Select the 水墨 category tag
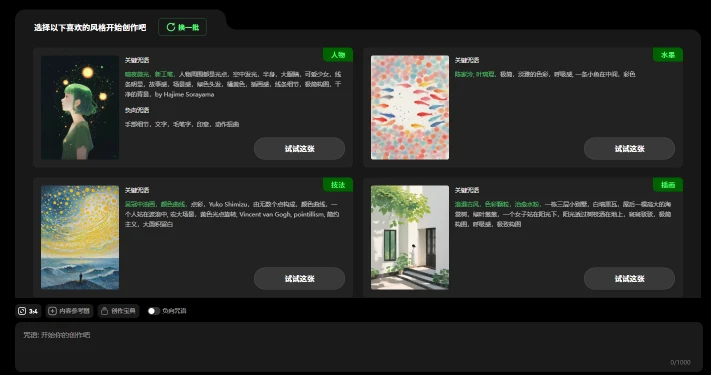This screenshot has width=711, height=375. [x=668, y=55]
